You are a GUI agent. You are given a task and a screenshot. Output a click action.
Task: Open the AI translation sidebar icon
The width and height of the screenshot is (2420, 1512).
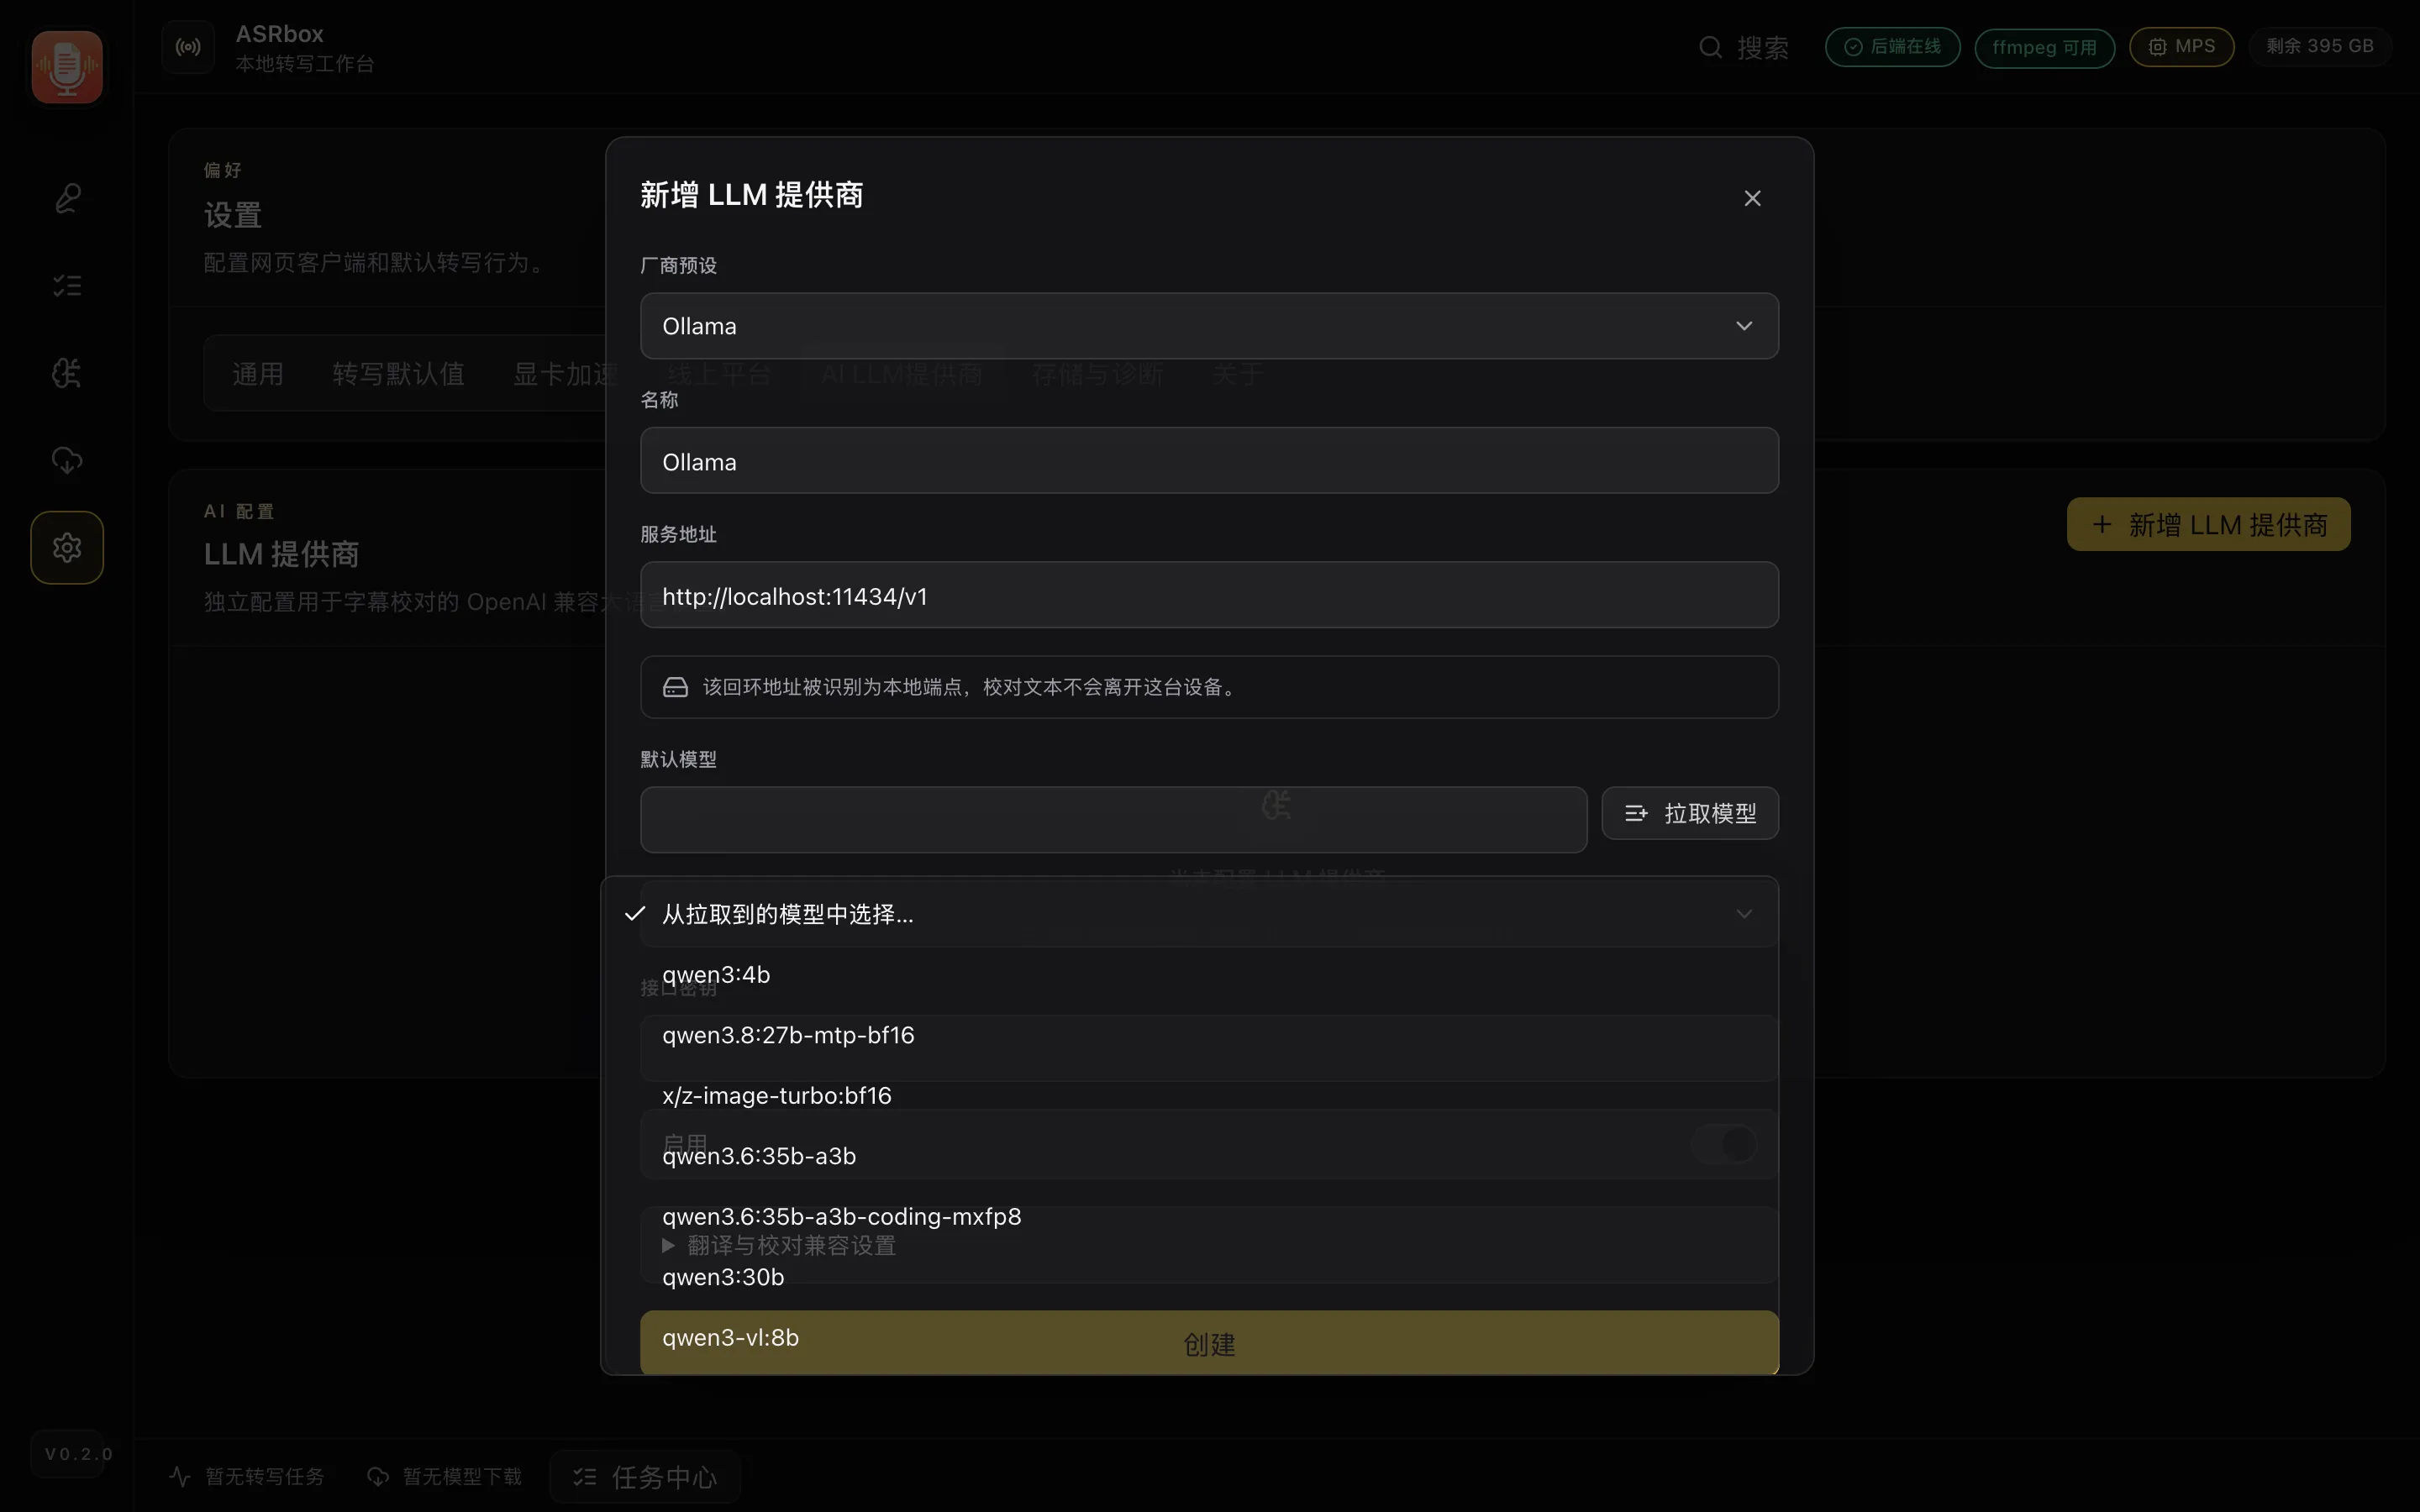[x=67, y=373]
